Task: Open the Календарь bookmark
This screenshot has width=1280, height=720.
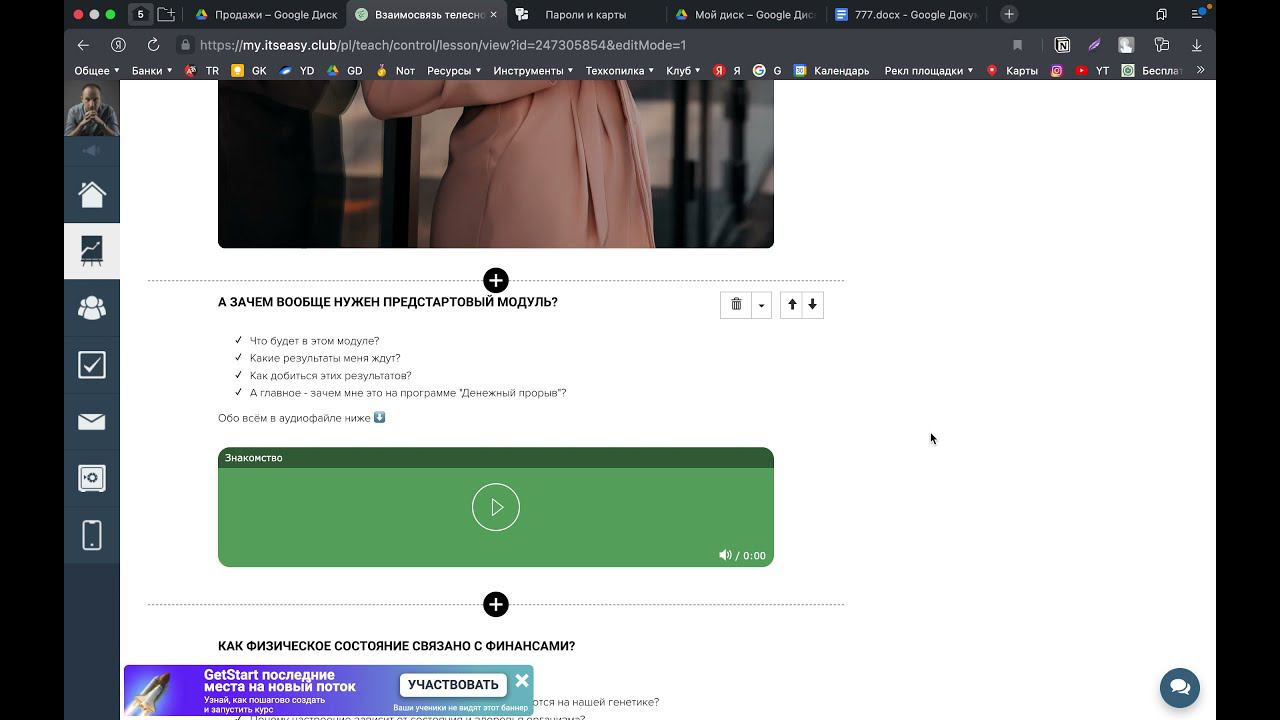Action: click(x=832, y=71)
